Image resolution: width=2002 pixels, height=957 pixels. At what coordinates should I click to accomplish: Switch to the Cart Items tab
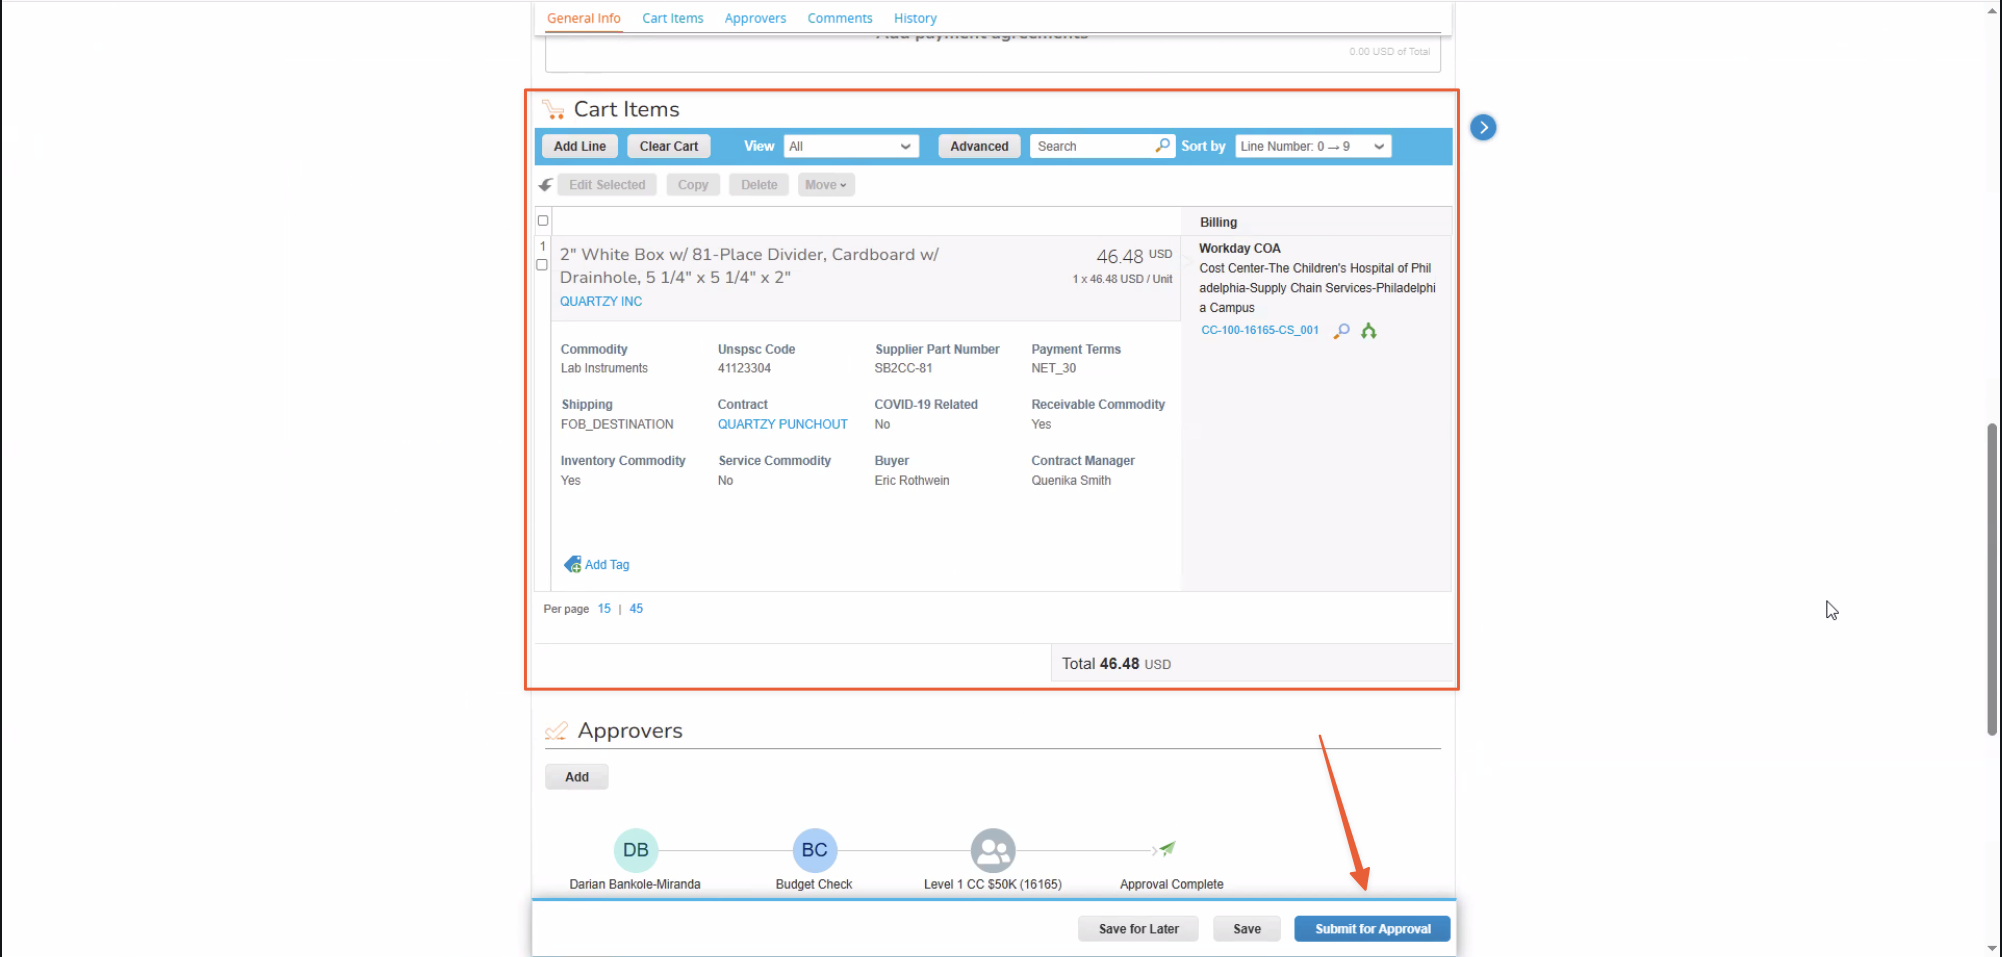tap(673, 18)
